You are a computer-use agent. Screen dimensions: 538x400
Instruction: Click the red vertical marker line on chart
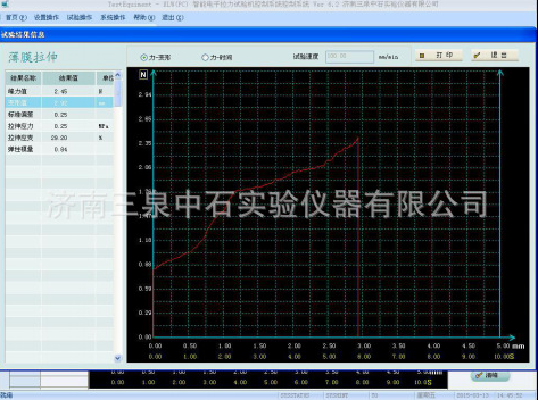(x=358, y=237)
